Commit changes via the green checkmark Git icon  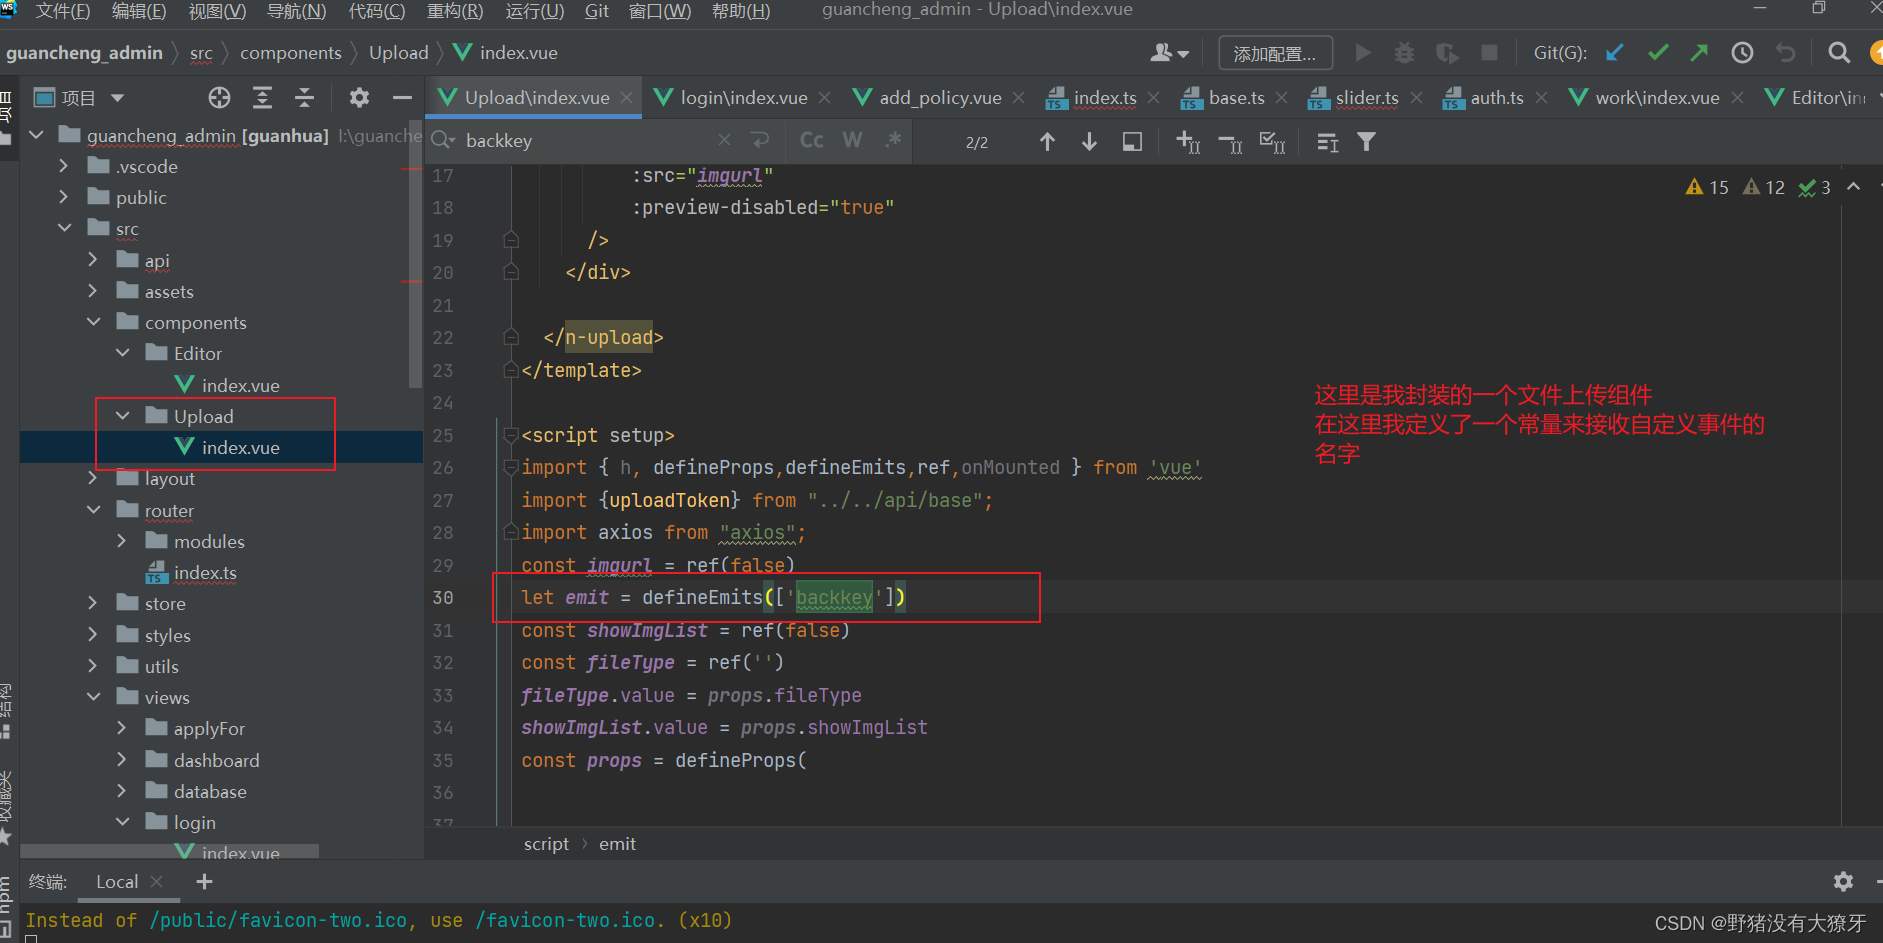point(1658,52)
